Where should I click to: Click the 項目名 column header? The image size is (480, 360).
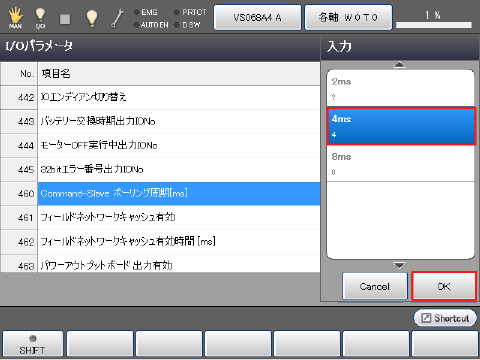(179, 73)
